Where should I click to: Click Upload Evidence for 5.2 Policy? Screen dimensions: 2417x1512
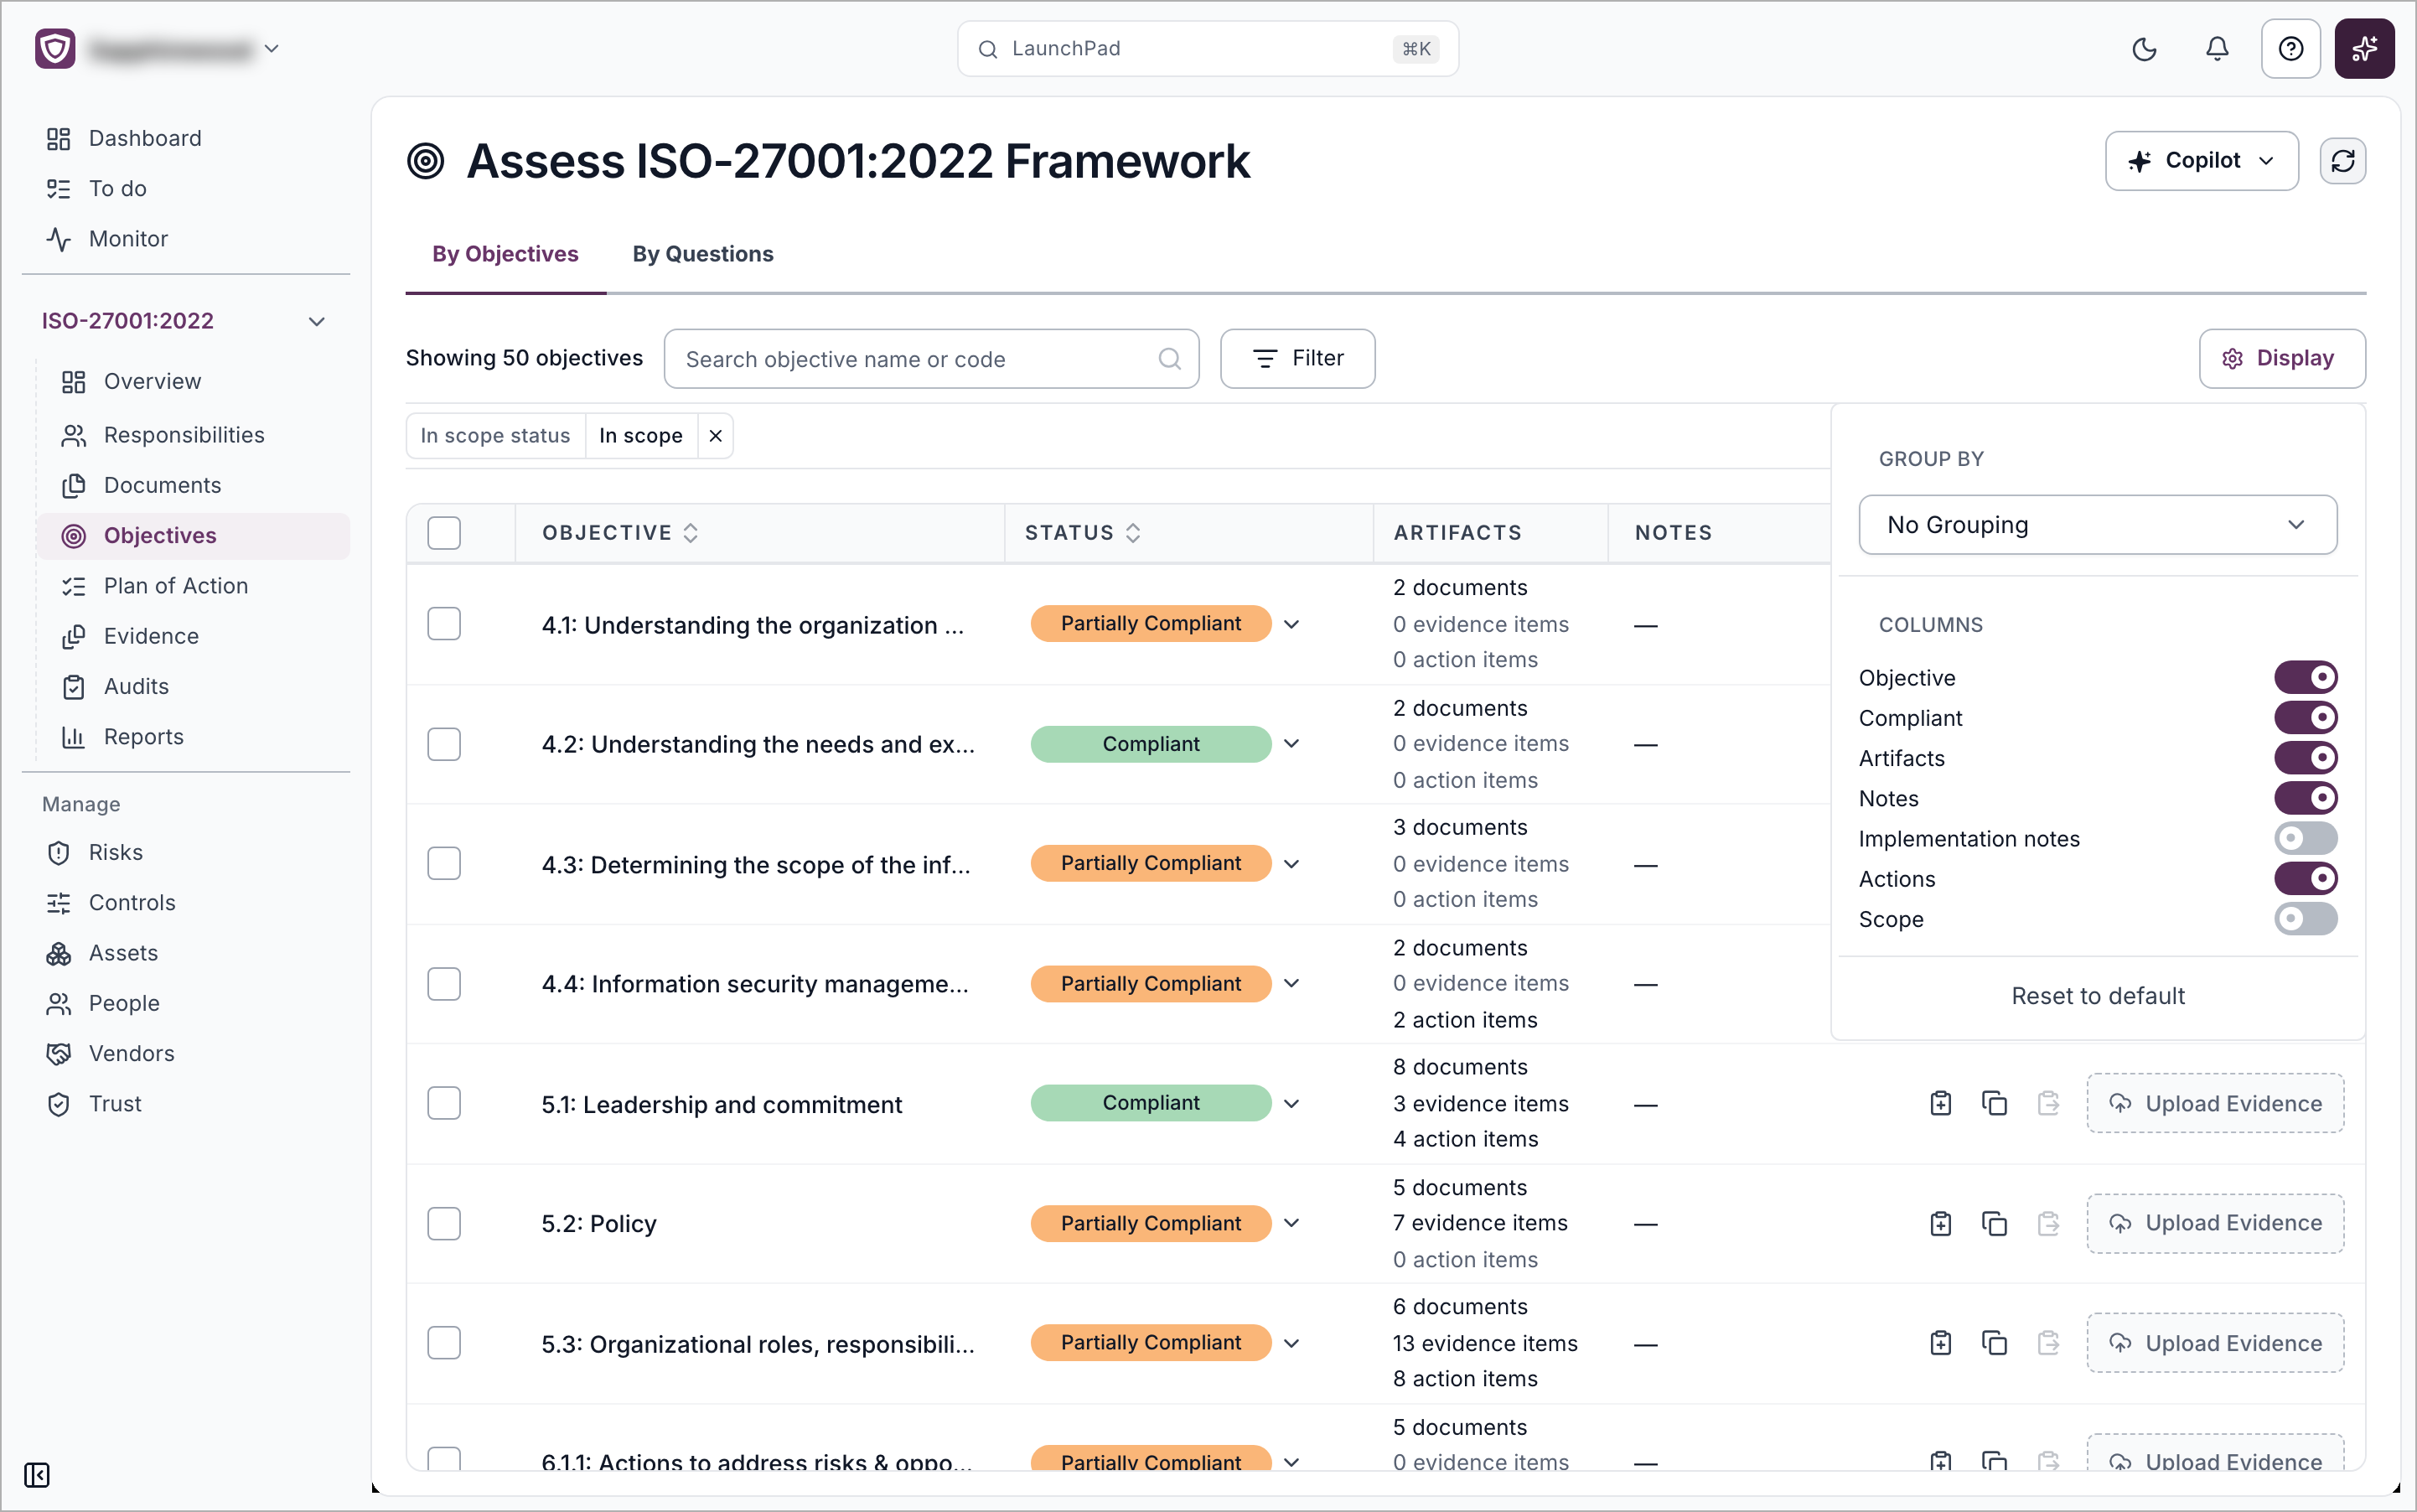pyautogui.click(x=2214, y=1223)
